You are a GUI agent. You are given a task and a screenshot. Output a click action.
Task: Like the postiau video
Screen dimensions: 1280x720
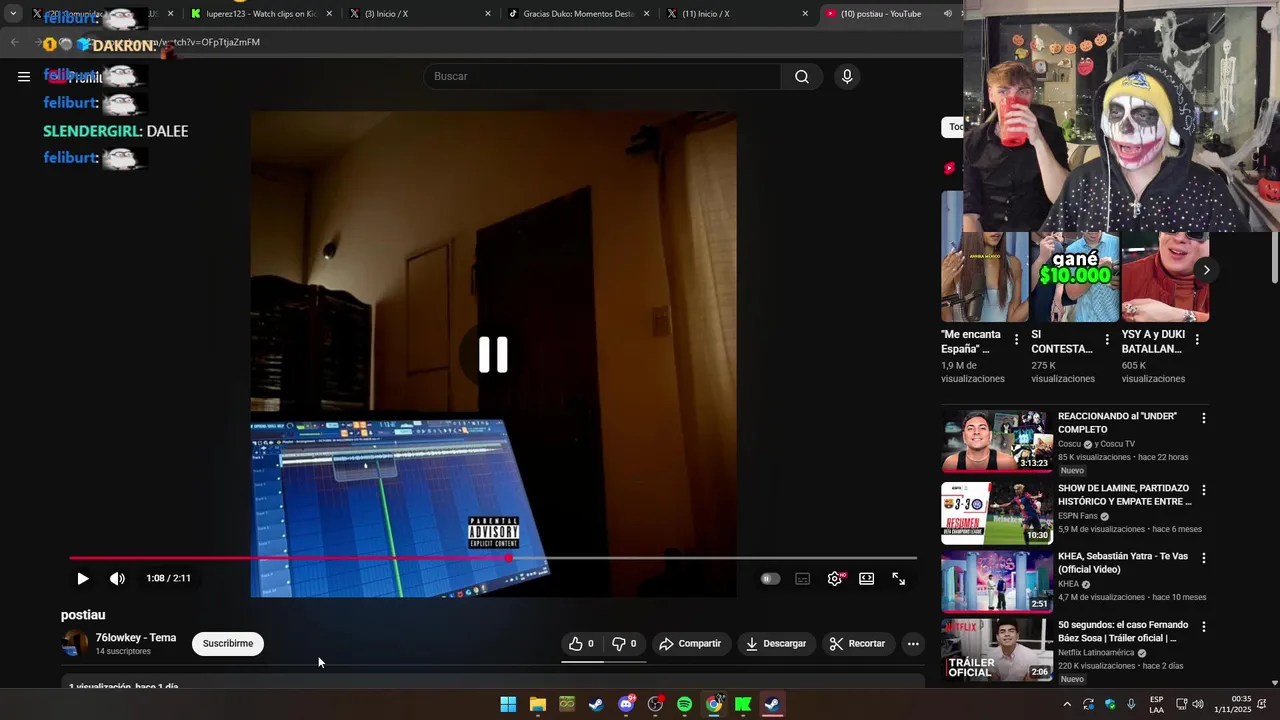(582, 644)
